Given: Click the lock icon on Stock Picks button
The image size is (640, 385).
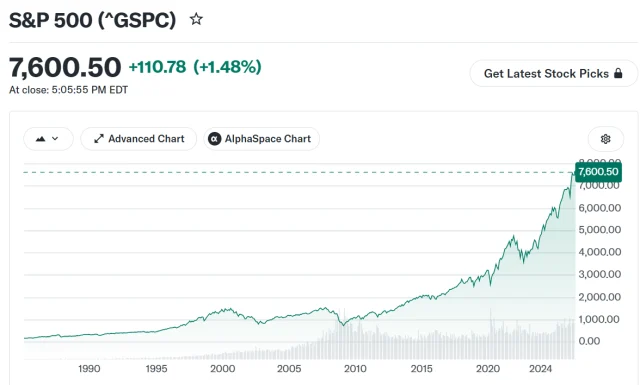Looking at the screenshot, I should coord(618,73).
